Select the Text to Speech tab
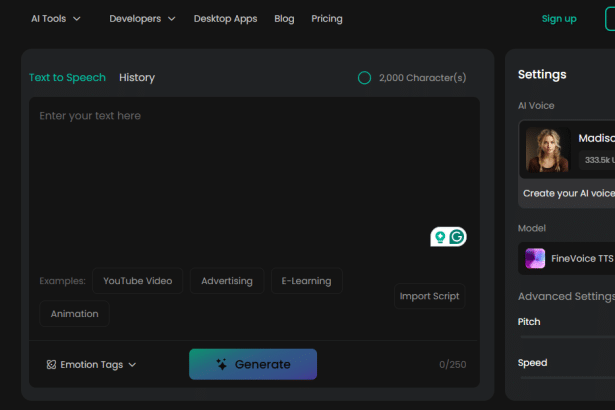 point(68,77)
